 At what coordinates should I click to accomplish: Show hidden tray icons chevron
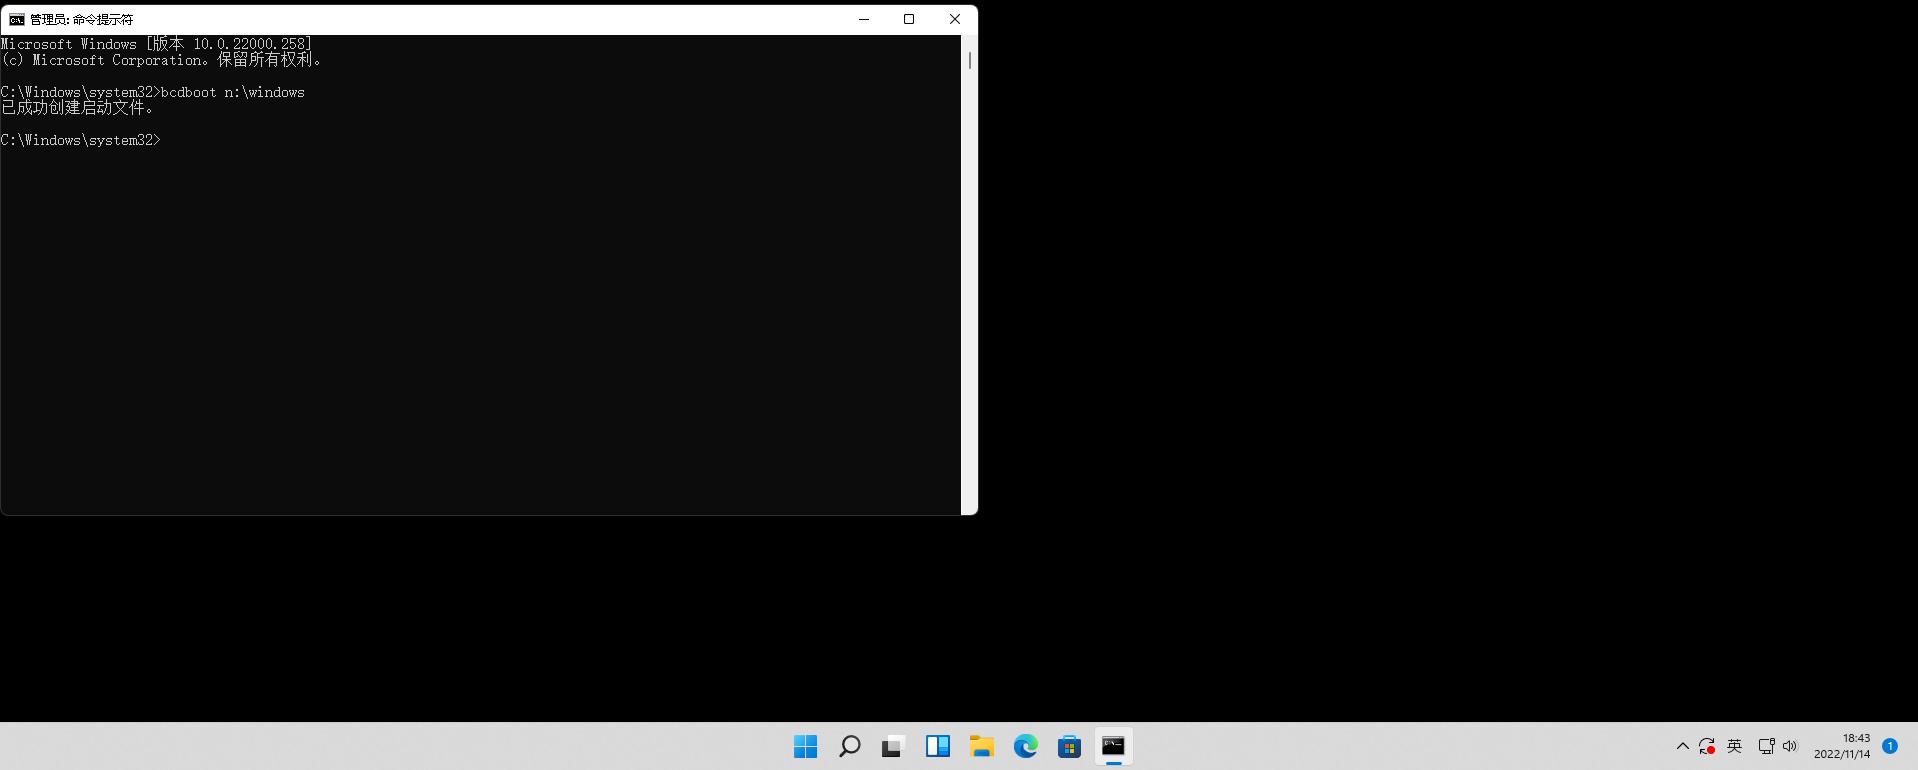coord(1682,746)
